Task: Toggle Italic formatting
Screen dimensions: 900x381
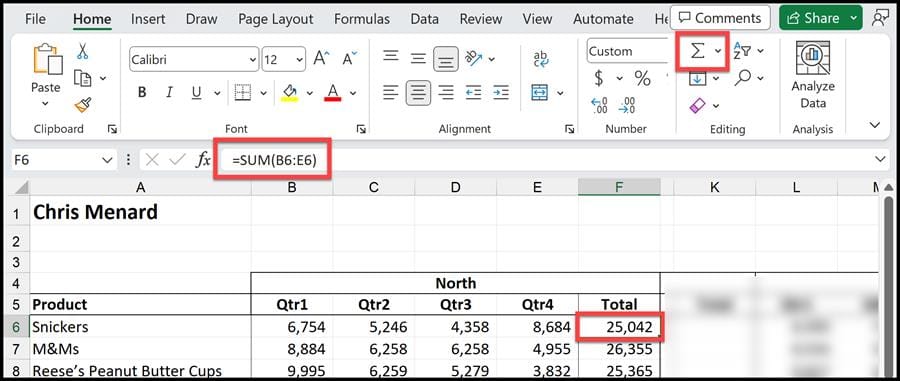Action: click(x=169, y=92)
